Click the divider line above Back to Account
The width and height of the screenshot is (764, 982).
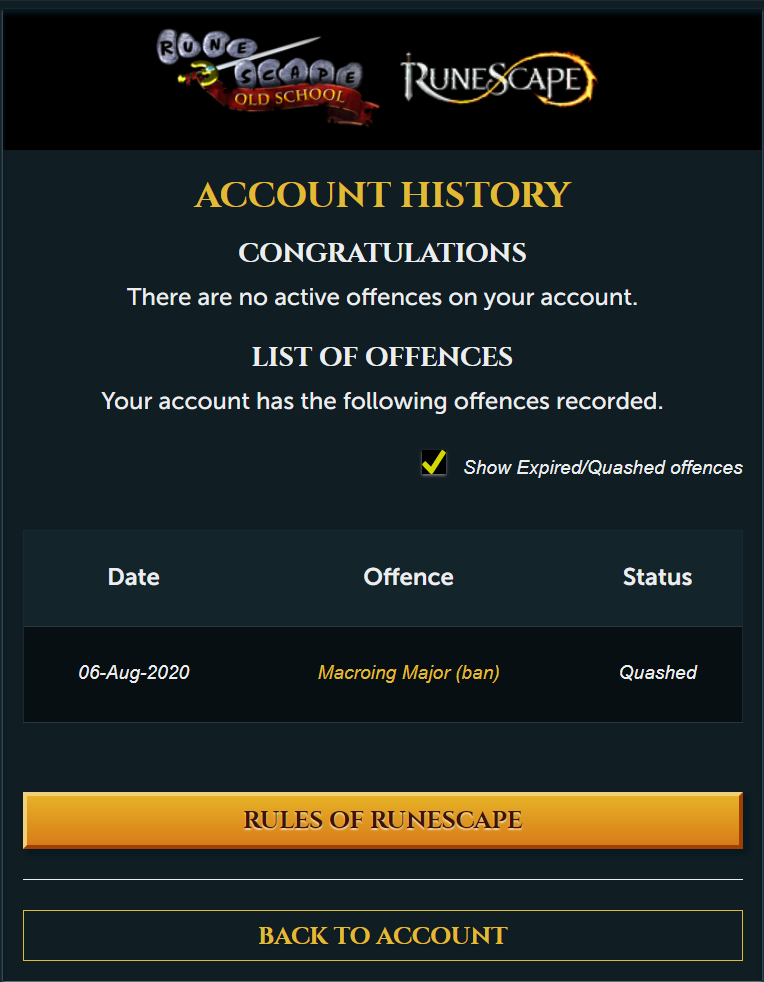tap(383, 879)
